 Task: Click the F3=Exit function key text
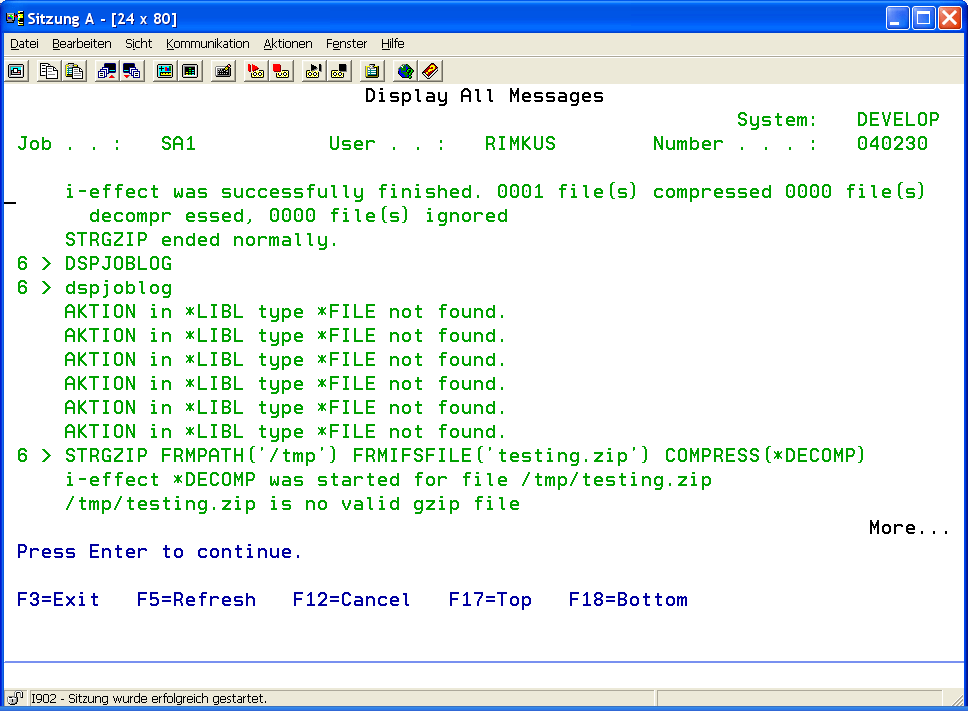coord(58,600)
